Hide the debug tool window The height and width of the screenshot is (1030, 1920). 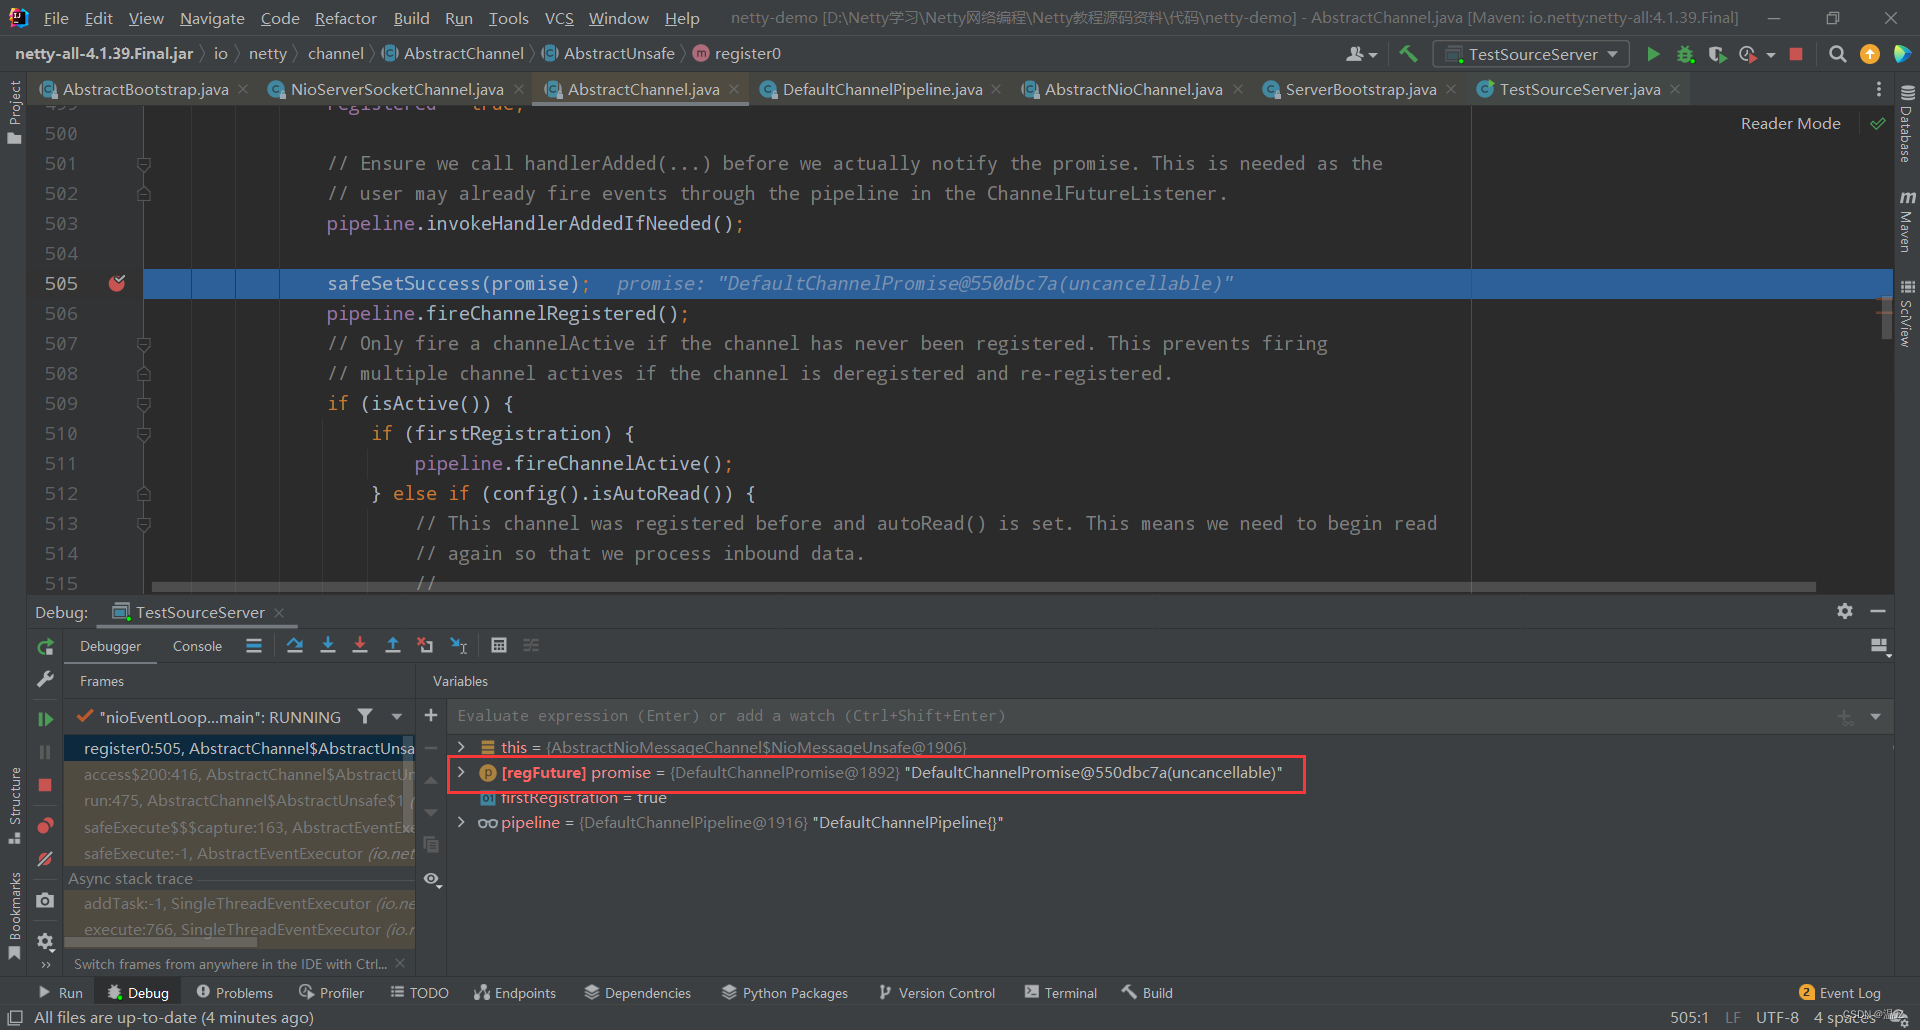pyautogui.click(x=1878, y=611)
